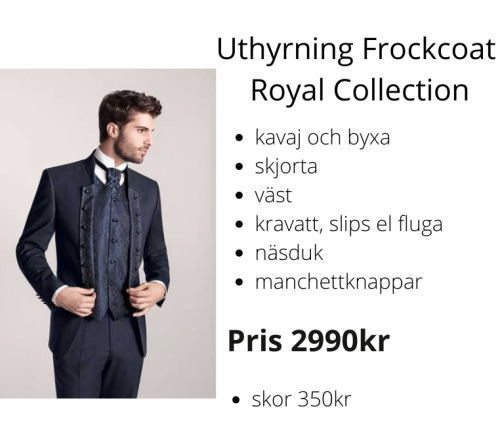The image size is (500, 430).
Task: Click the bullet next to 'näsduk'
Action: coord(239,253)
